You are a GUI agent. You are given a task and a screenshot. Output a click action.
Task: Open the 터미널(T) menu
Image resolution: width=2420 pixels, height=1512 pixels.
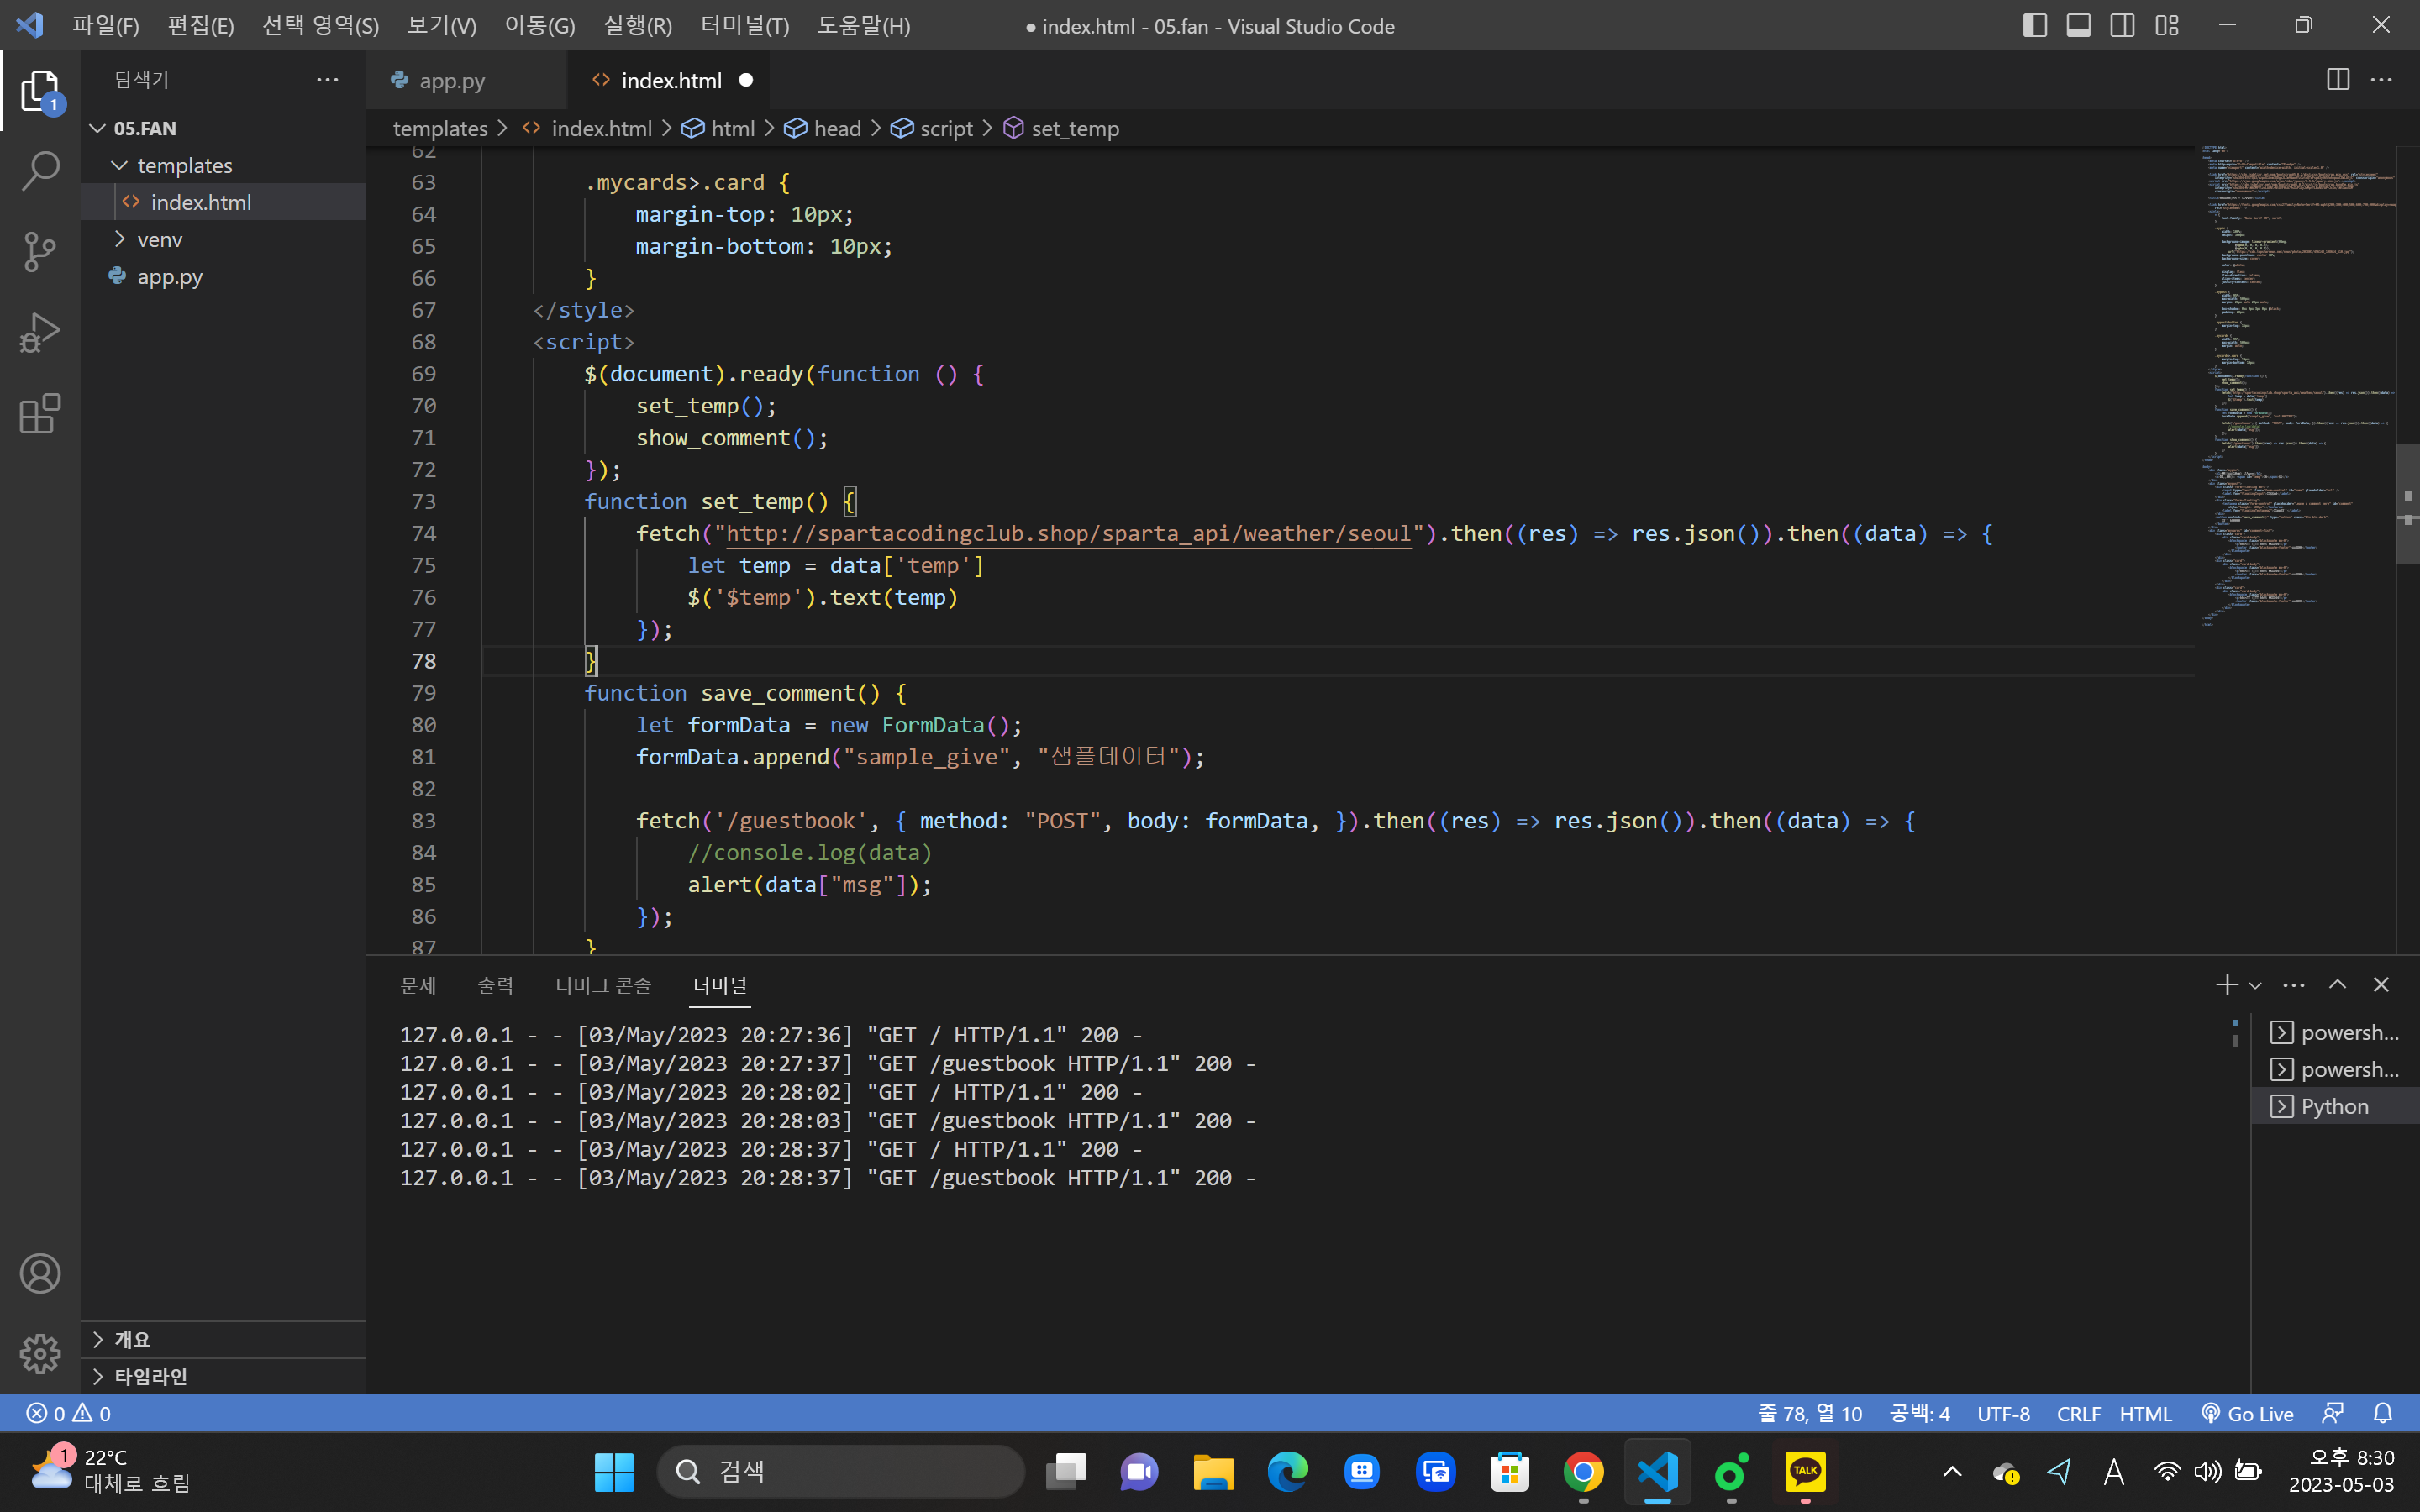click(x=745, y=26)
